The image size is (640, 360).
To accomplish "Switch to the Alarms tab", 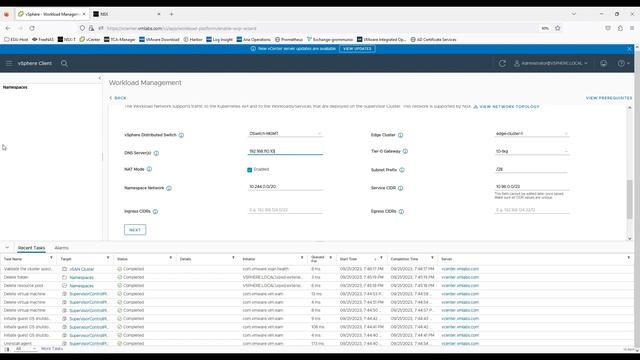I will pos(62,248).
